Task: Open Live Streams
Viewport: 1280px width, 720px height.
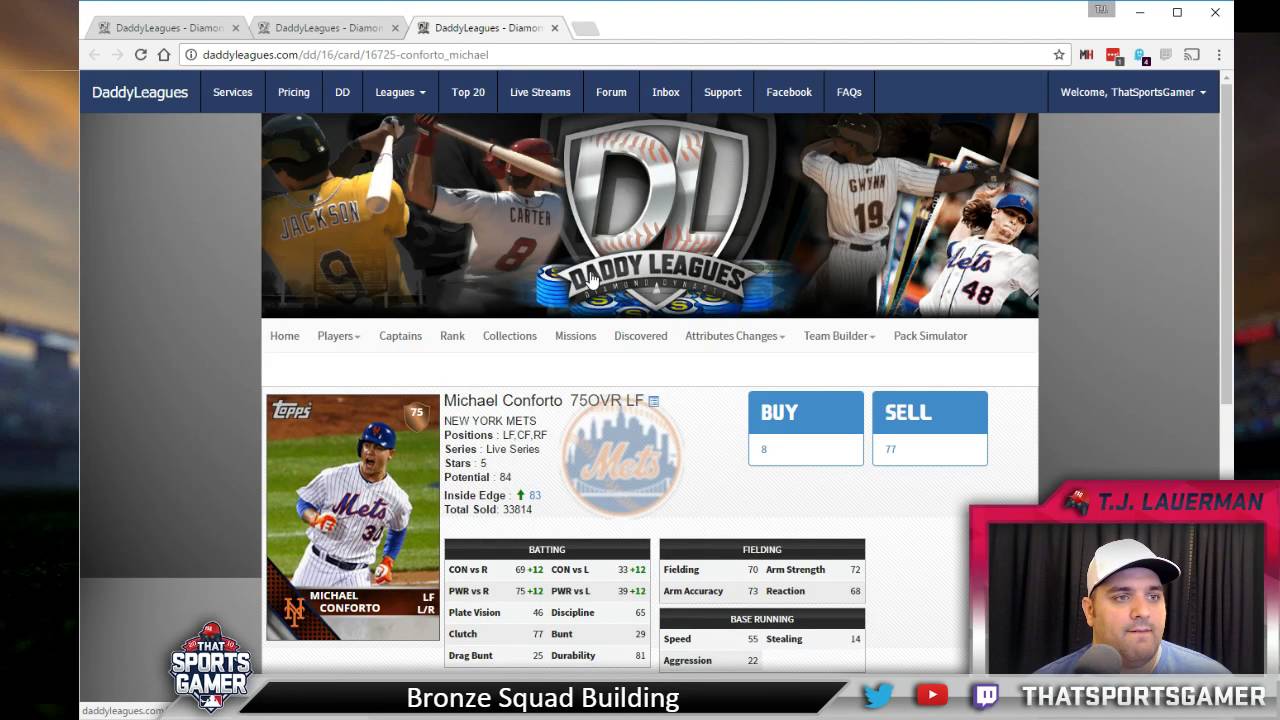Action: pos(540,92)
